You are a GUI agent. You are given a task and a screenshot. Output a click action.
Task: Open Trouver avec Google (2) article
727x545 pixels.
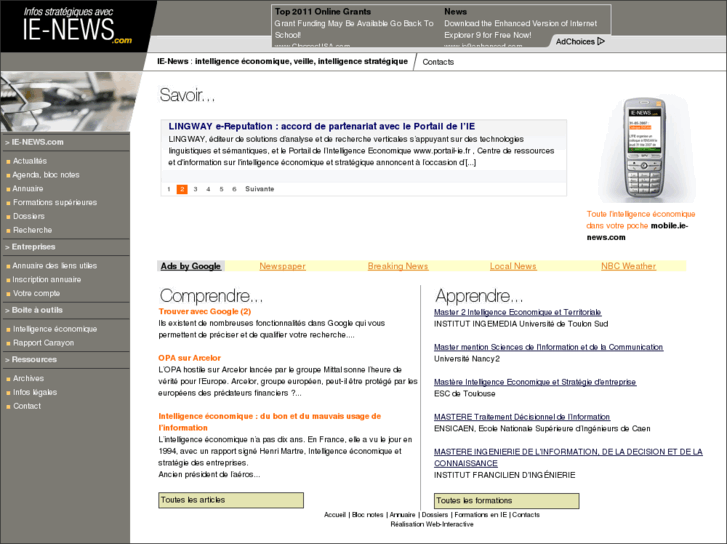click(204, 311)
